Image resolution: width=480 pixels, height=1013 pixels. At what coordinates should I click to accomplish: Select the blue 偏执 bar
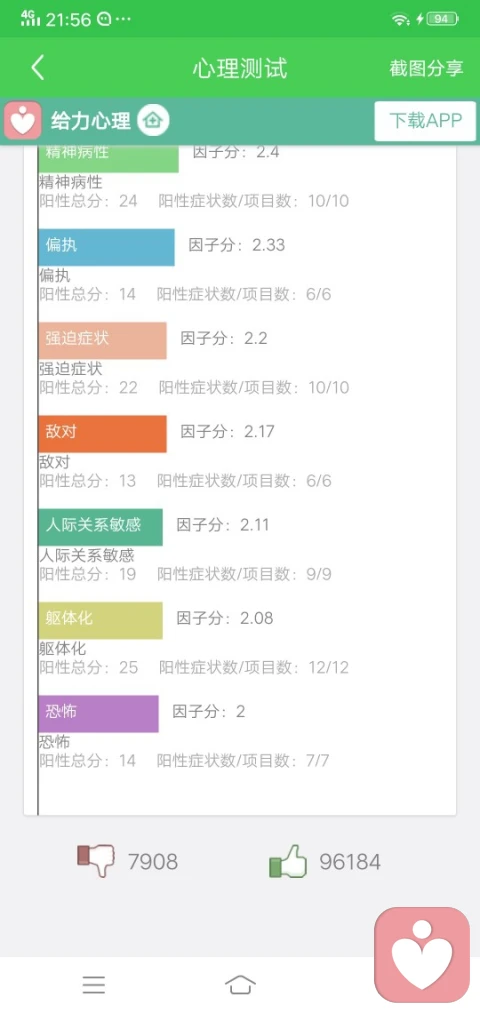[x=106, y=247]
